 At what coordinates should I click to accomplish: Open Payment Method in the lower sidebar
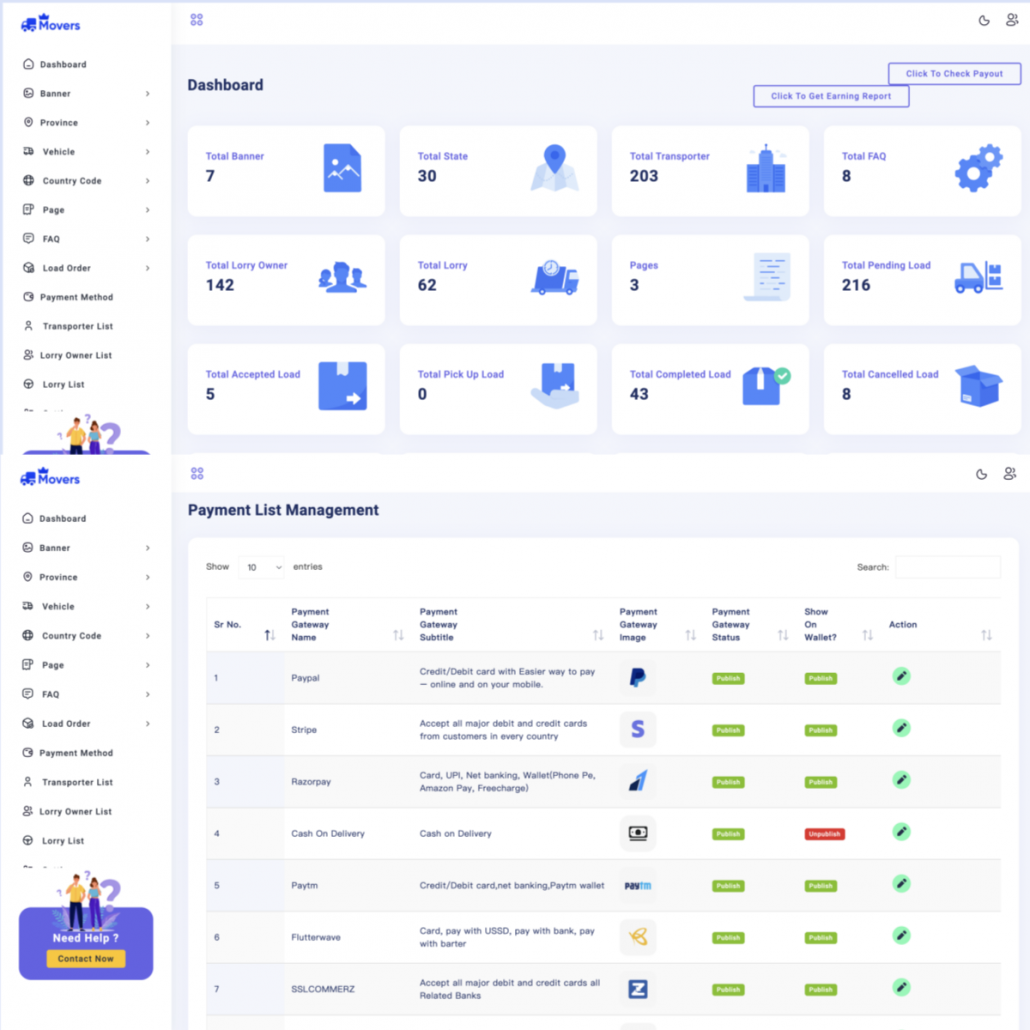pos(76,753)
